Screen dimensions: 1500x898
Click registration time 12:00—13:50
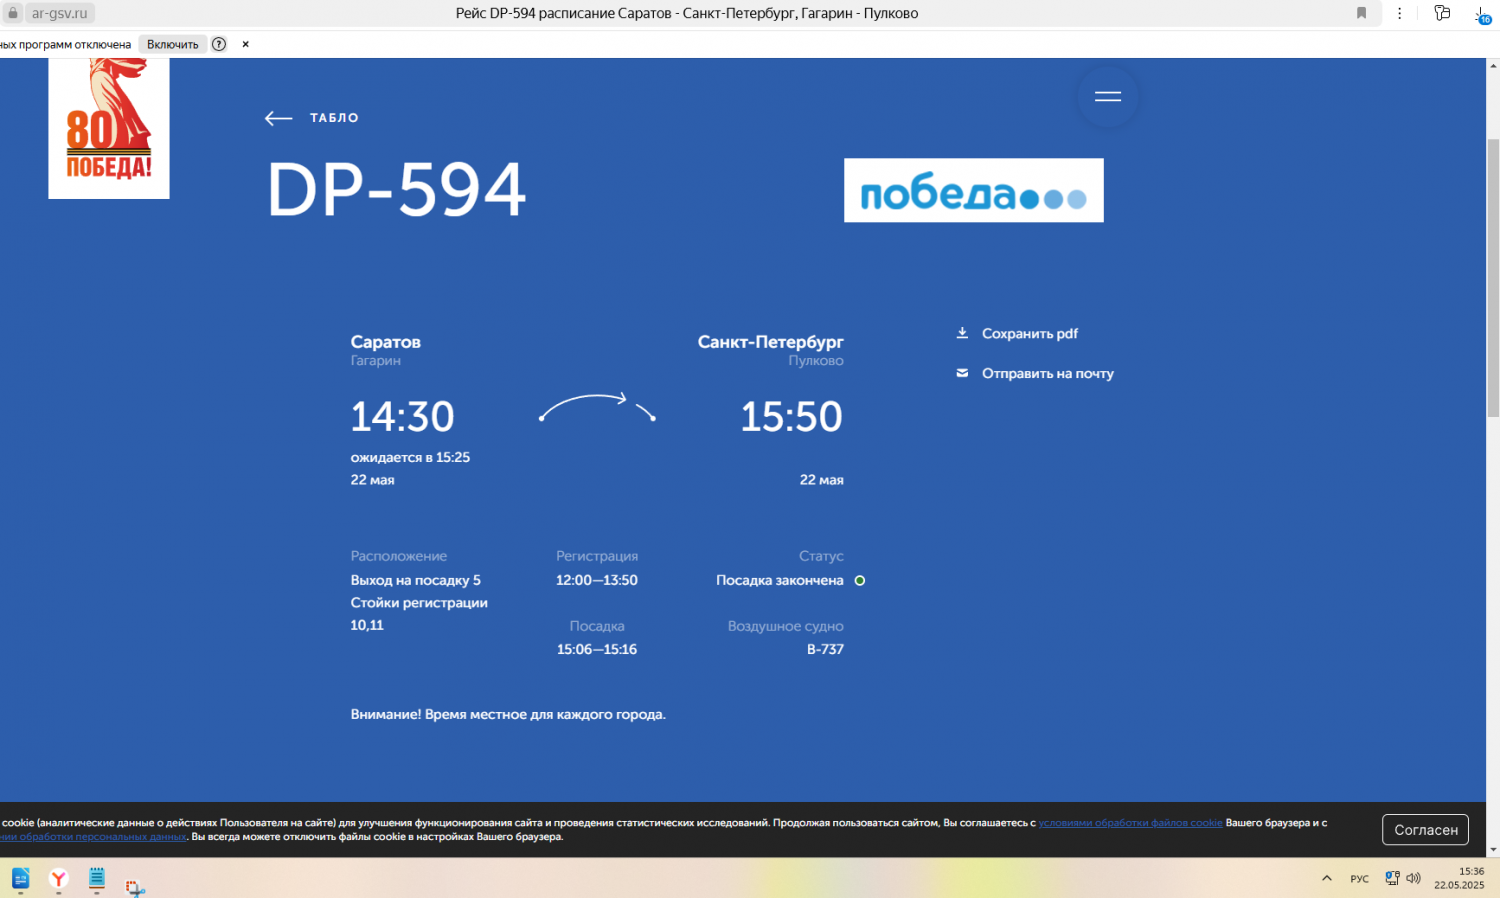pos(597,580)
